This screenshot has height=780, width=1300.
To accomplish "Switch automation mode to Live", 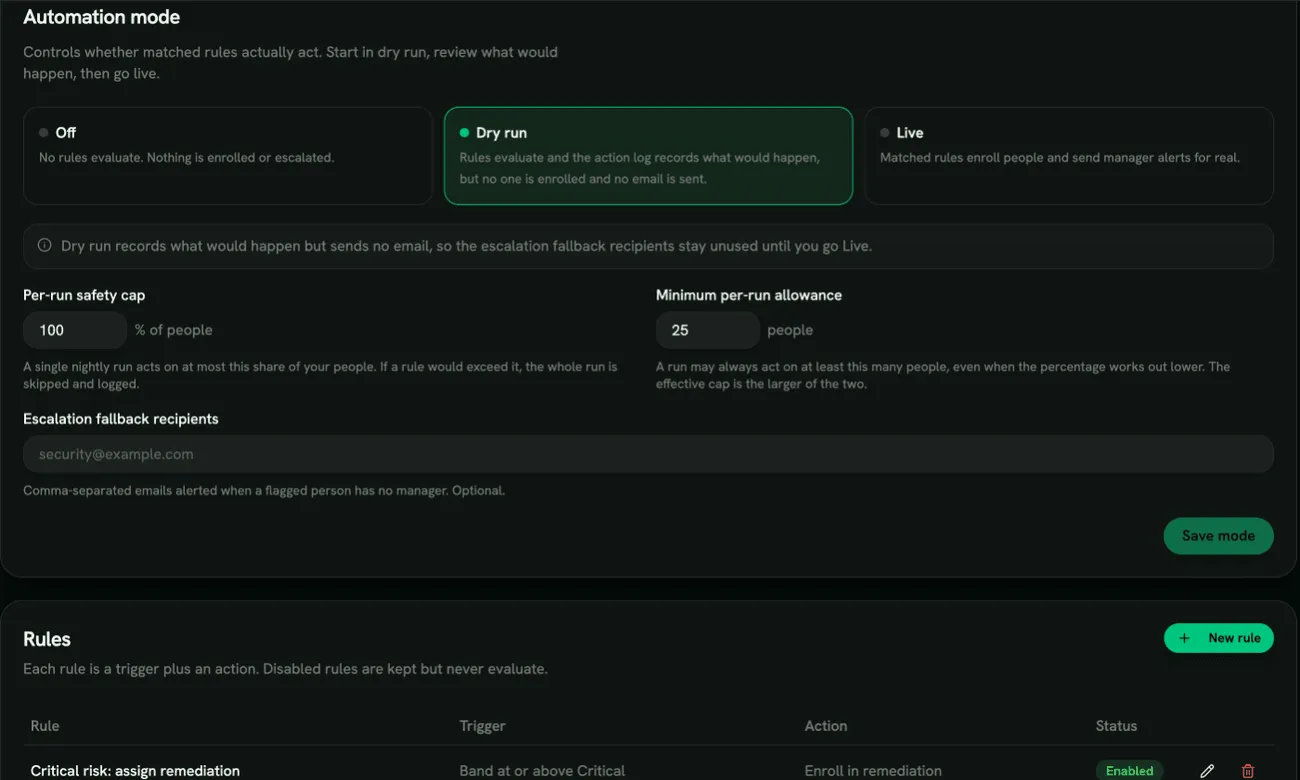I will pyautogui.click(x=1069, y=156).
